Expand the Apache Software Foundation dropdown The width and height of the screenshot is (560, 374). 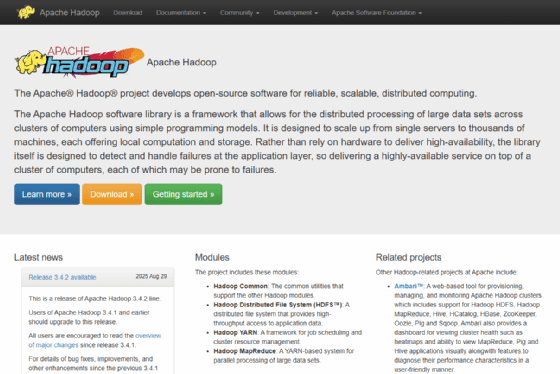pyautogui.click(x=376, y=13)
